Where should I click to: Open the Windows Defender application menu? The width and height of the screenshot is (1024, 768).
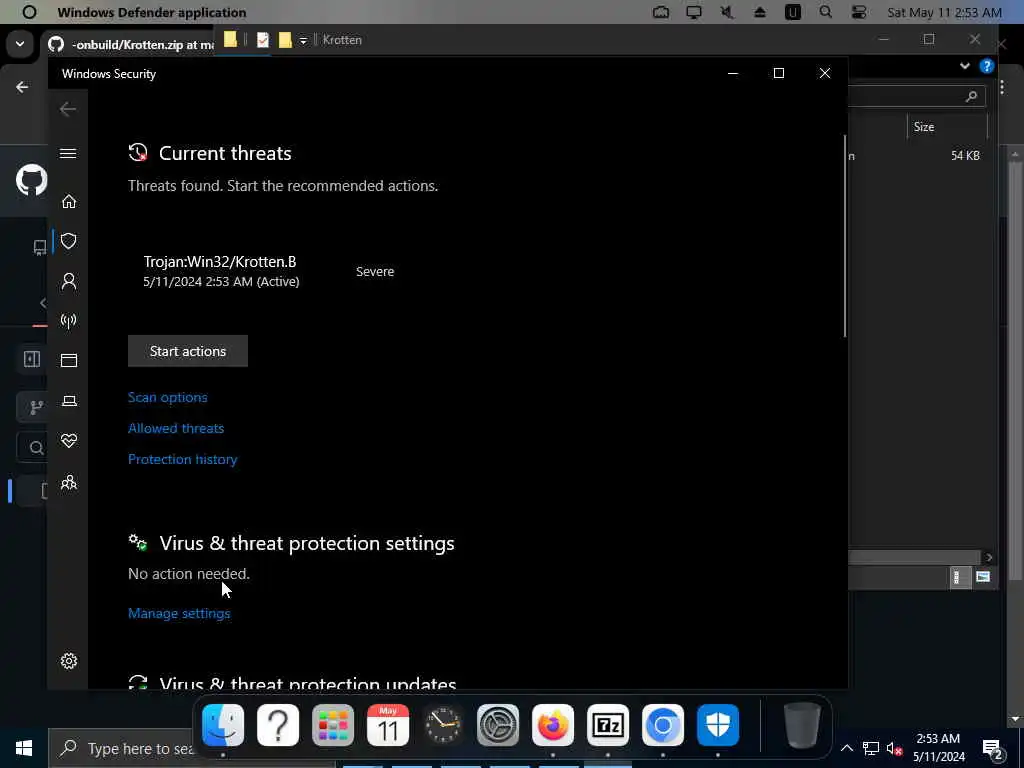point(152,12)
